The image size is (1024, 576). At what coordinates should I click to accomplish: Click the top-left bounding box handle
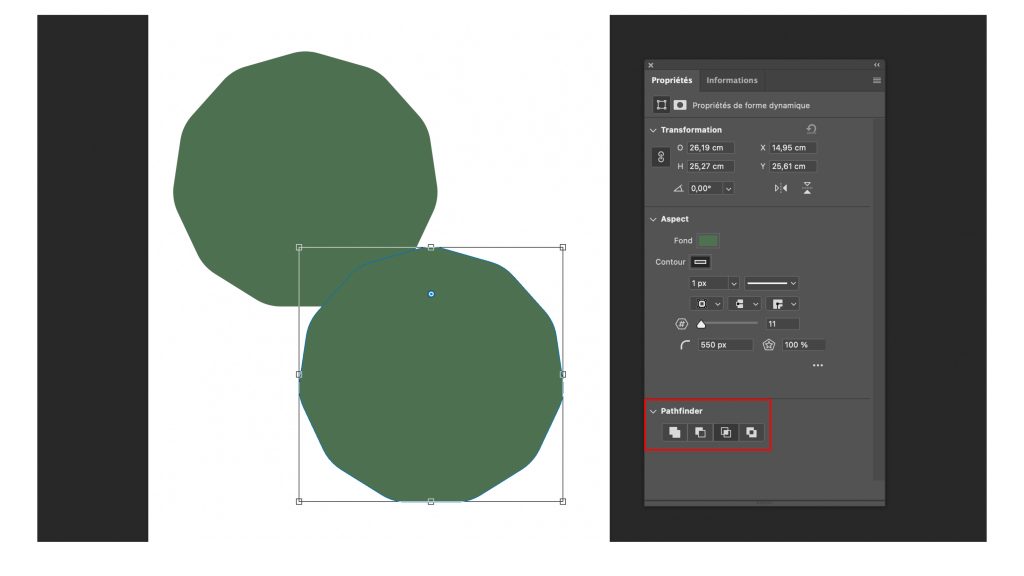(299, 248)
